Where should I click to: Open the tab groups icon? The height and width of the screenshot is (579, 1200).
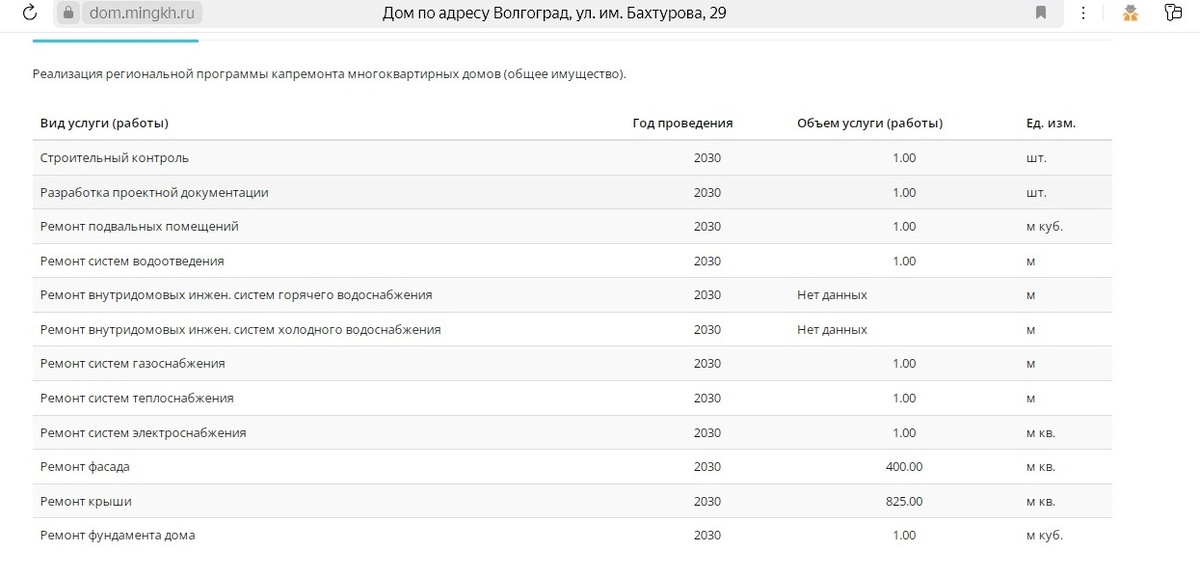tap(1172, 13)
